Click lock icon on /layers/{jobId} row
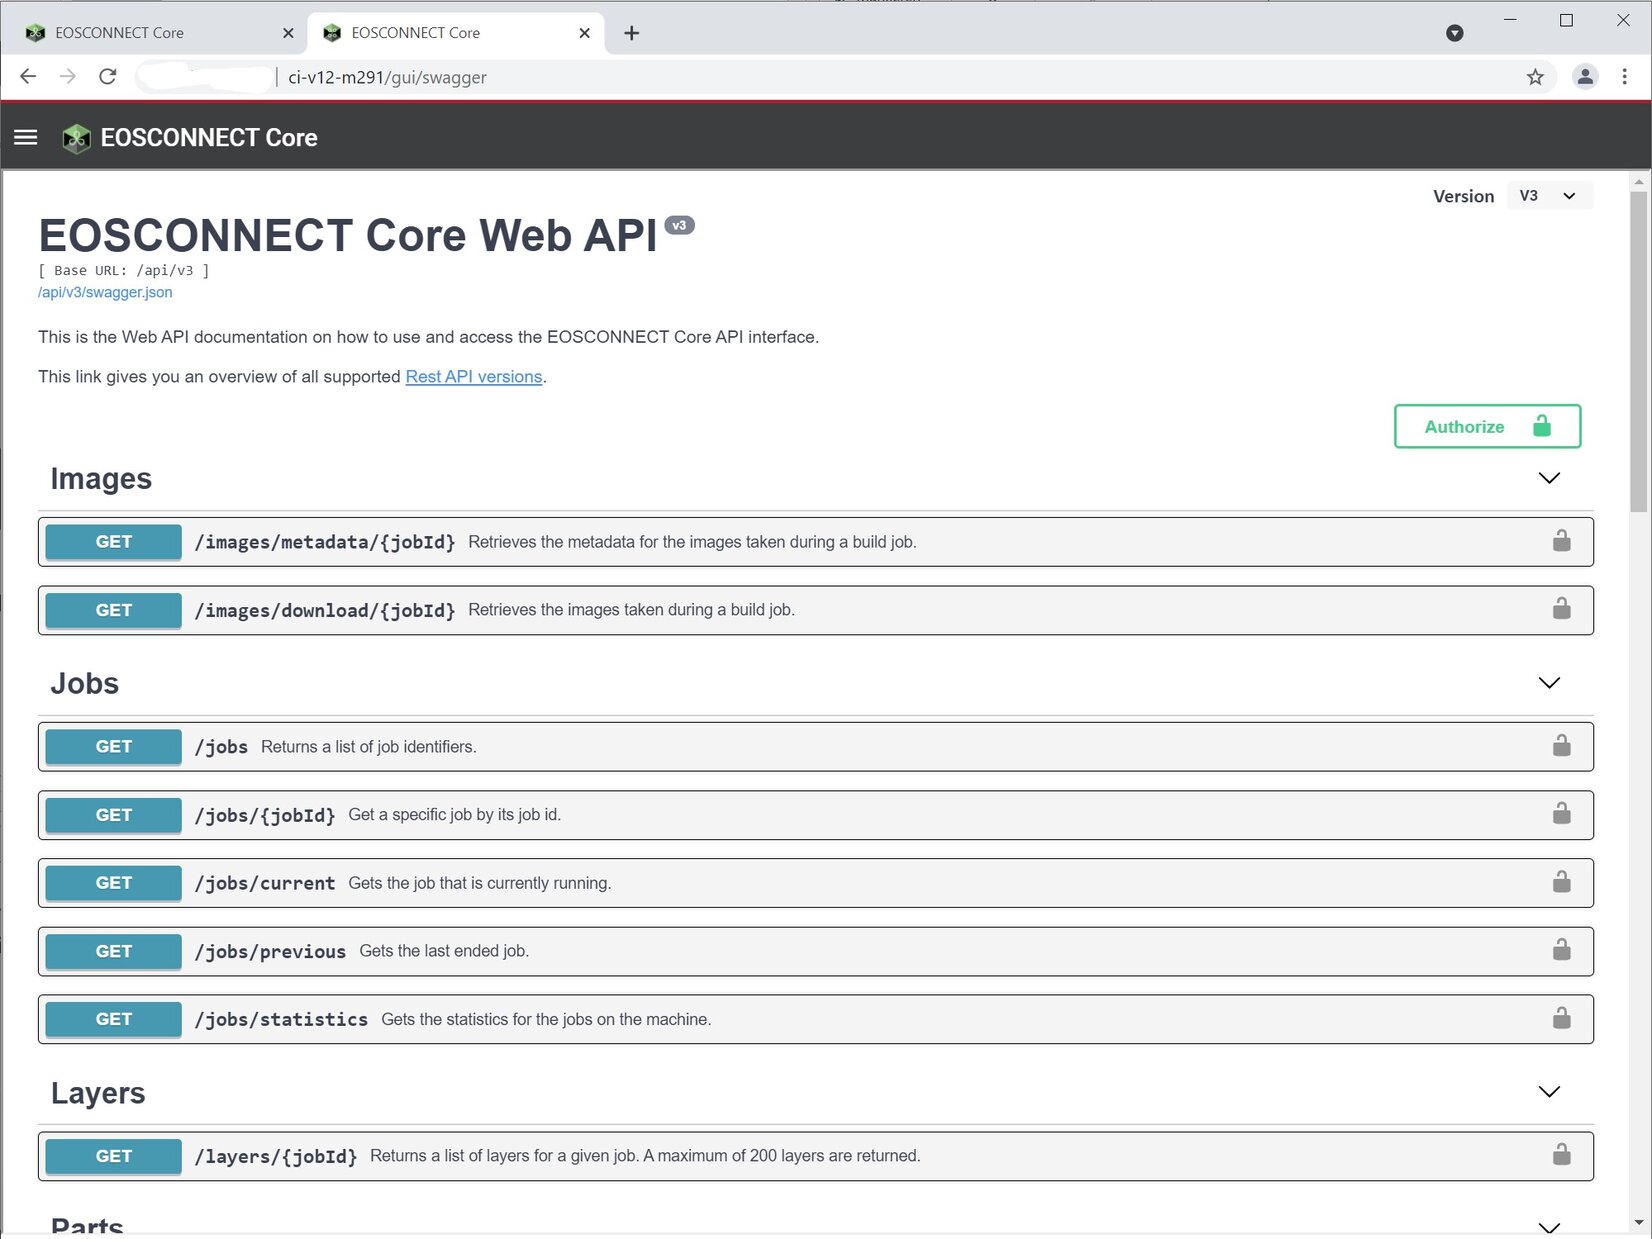 (1561, 1155)
